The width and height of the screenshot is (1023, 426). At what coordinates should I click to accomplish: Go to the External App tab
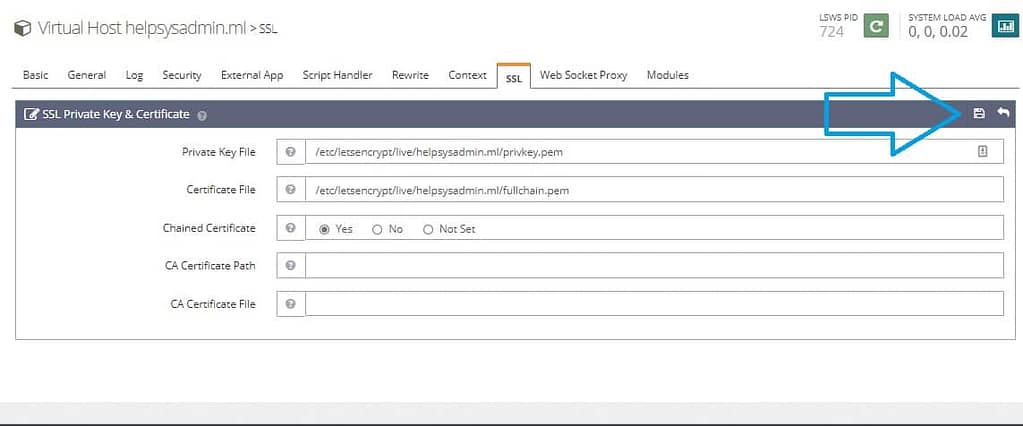point(252,75)
